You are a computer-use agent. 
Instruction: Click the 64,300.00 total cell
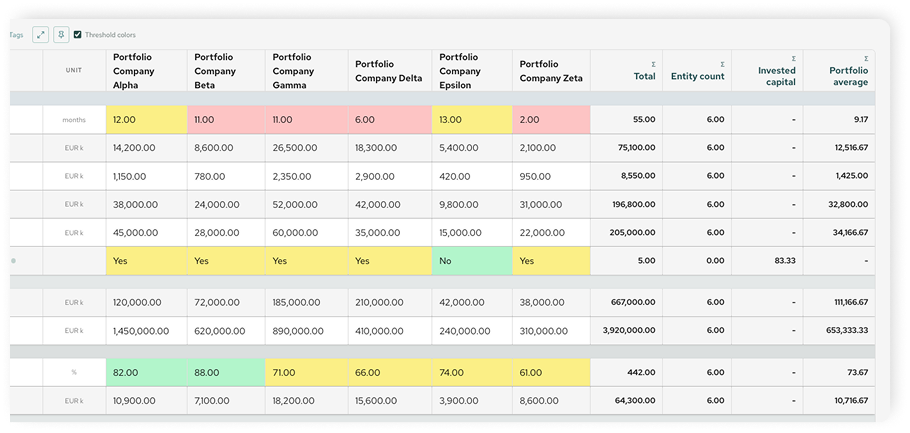(626, 400)
